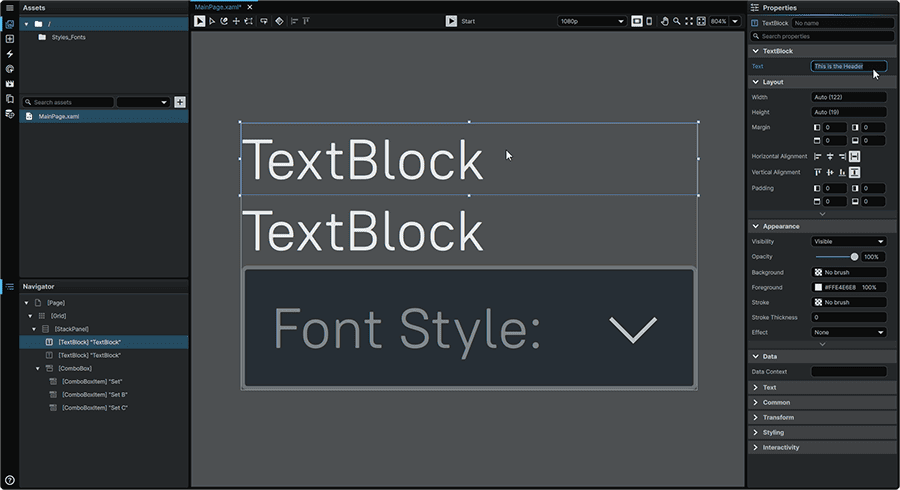Select MainPage.xaml in assets list

pos(104,116)
